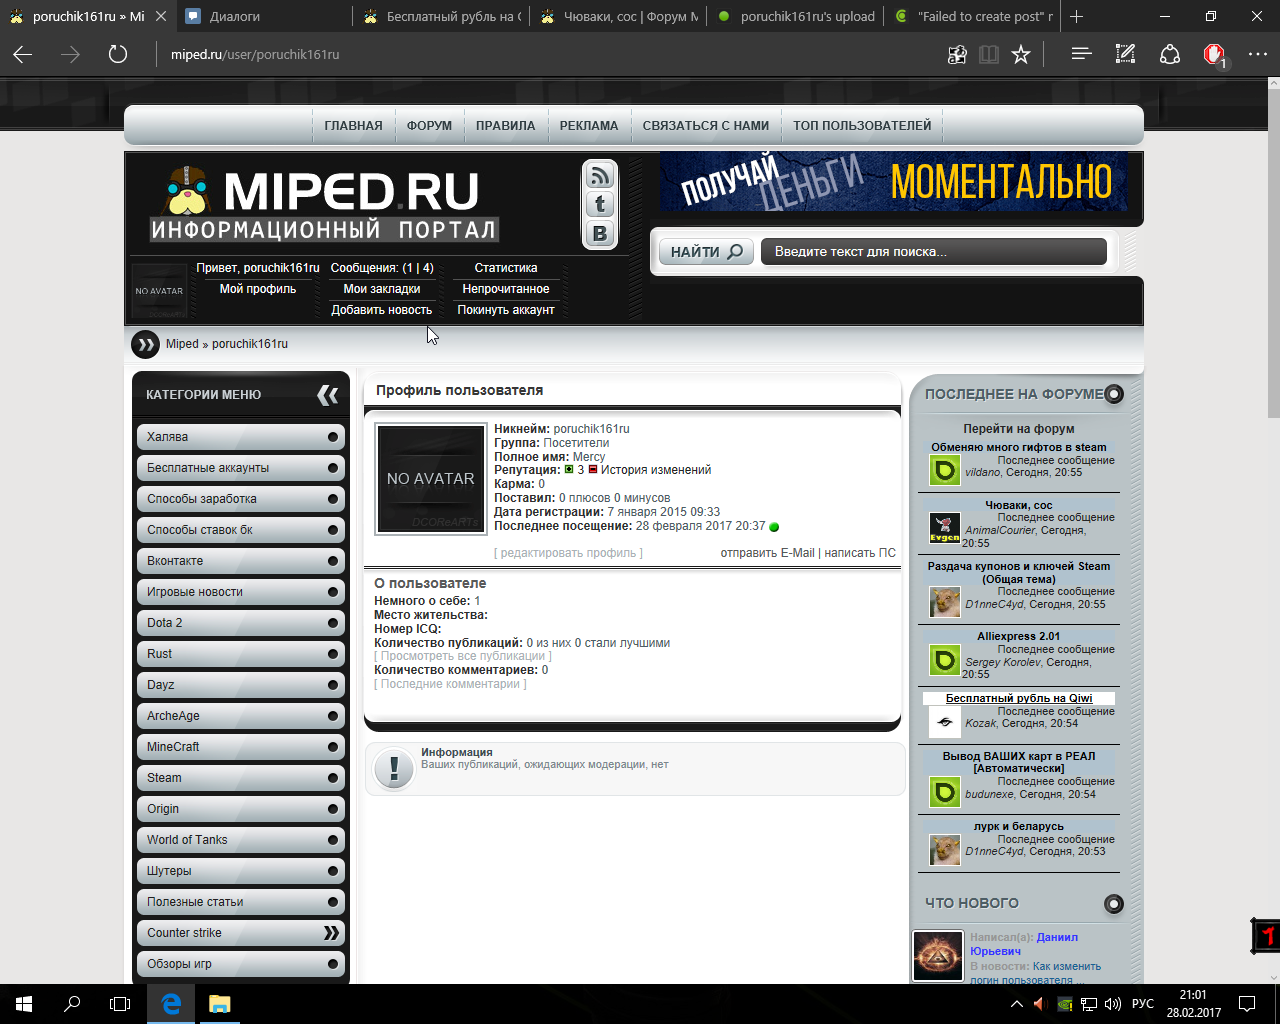
Task: Click the Непрочитанное link
Action: click(x=506, y=289)
